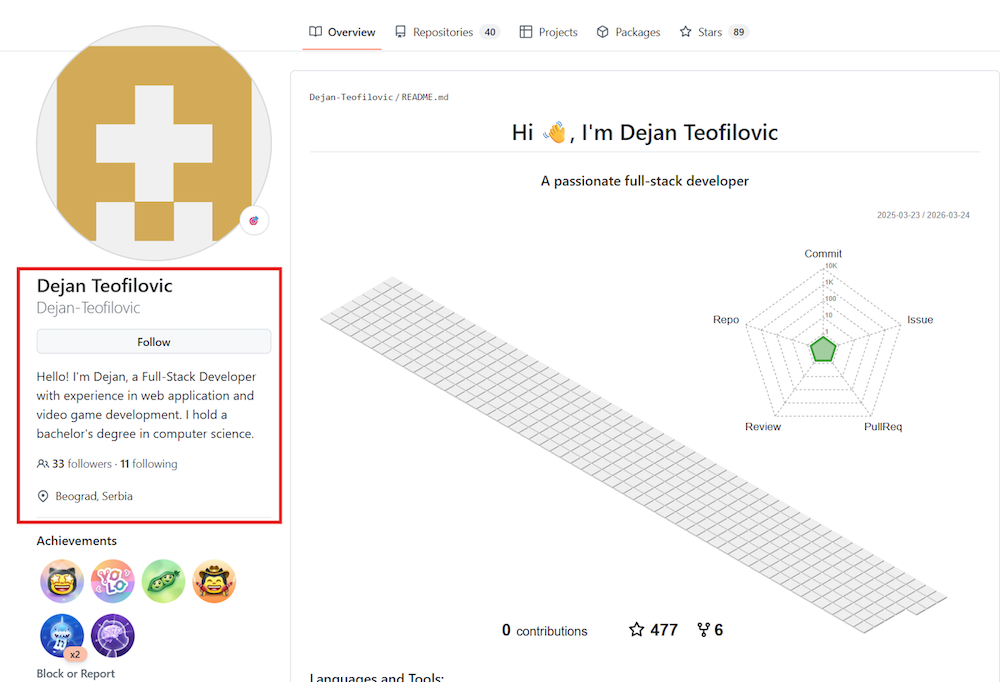1000x682 pixels.
Task: Click the Starstruck achievement badge
Action: [x=62, y=581]
